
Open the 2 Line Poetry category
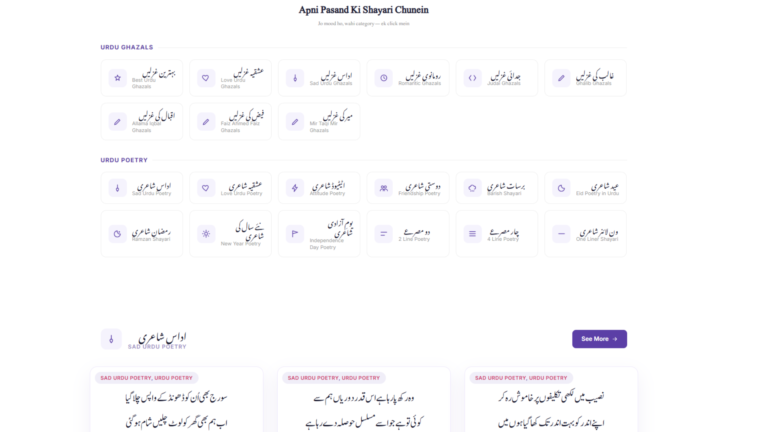click(x=408, y=234)
